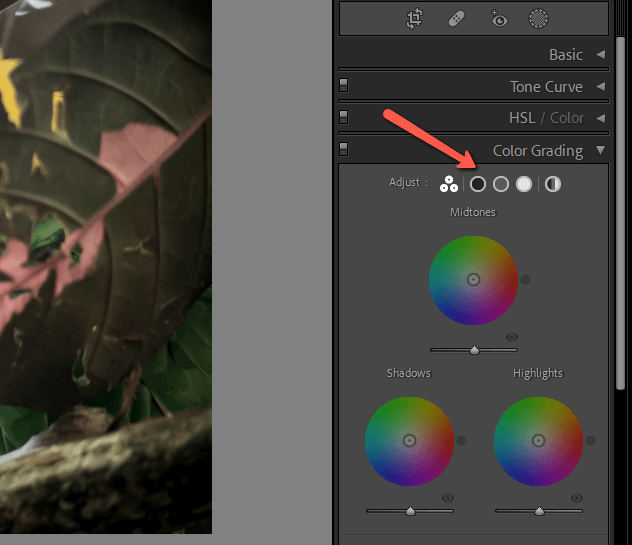The height and width of the screenshot is (545, 632).
Task: Select the three-way adjust view icon
Action: pyautogui.click(x=449, y=184)
